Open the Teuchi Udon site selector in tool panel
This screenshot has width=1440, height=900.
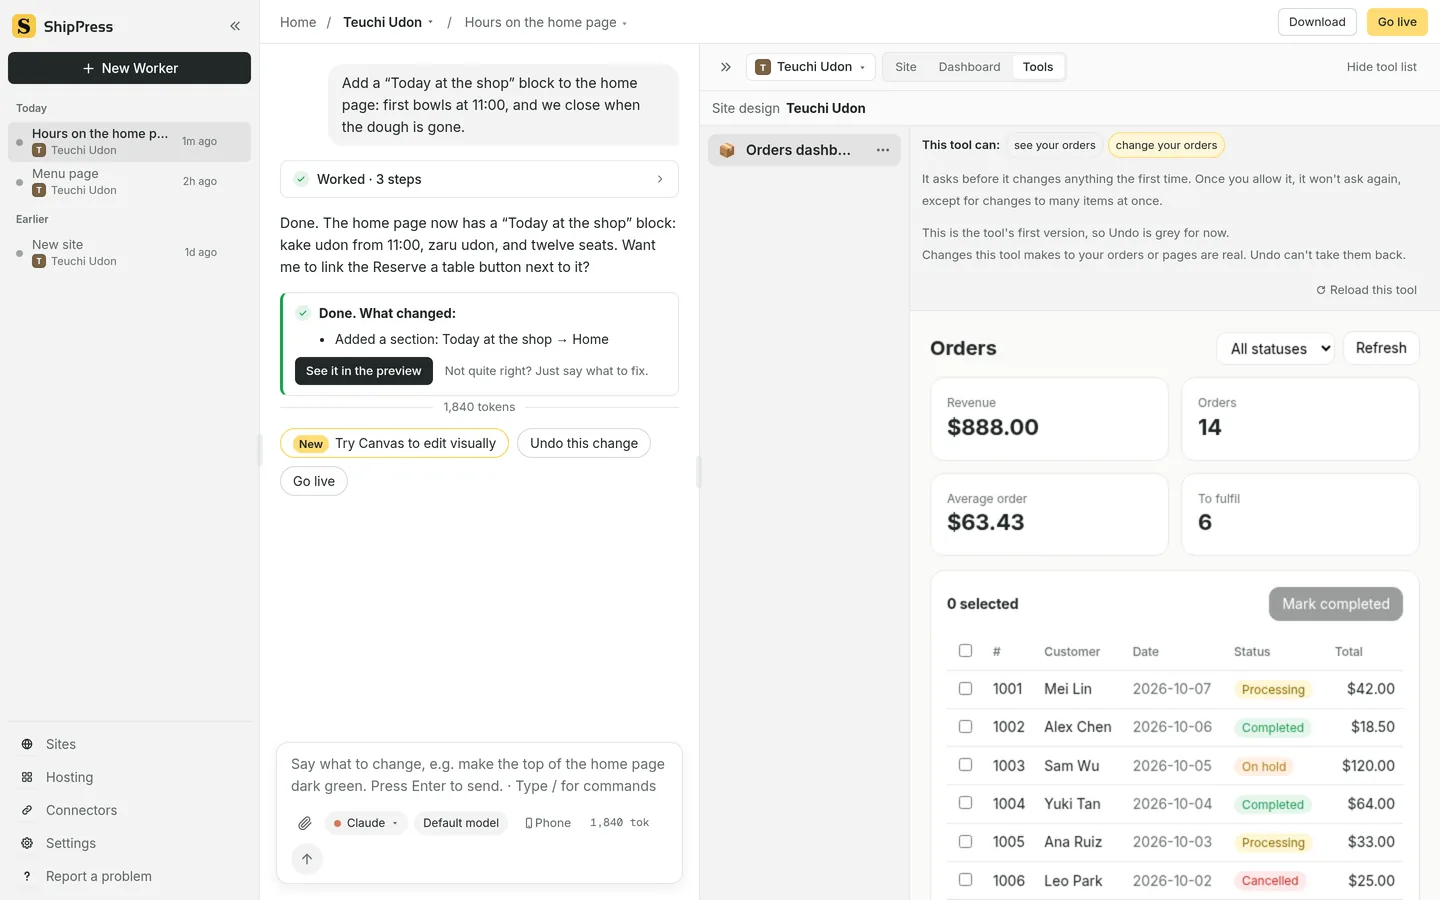click(x=811, y=67)
